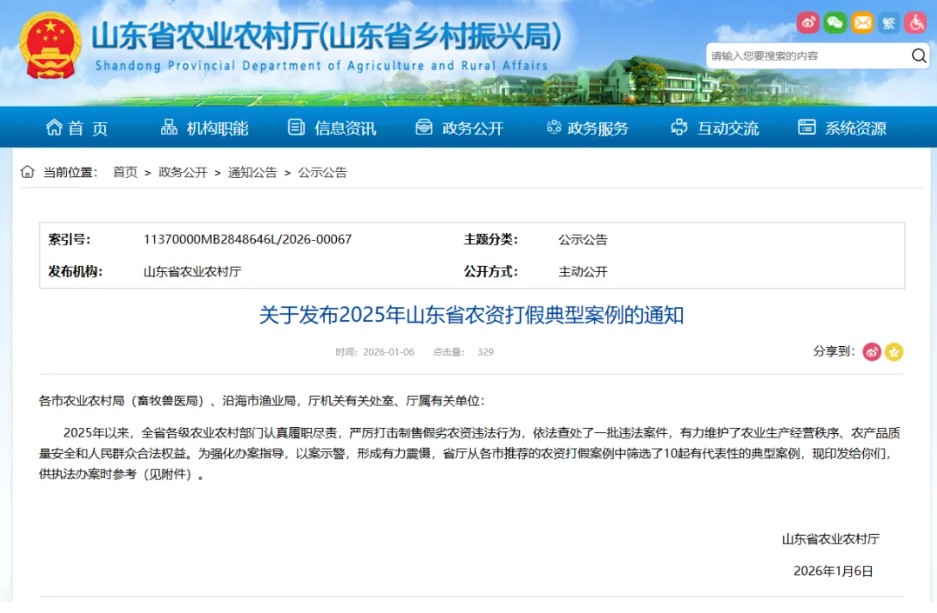Click the home icon beside 当前位置

tap(26, 171)
